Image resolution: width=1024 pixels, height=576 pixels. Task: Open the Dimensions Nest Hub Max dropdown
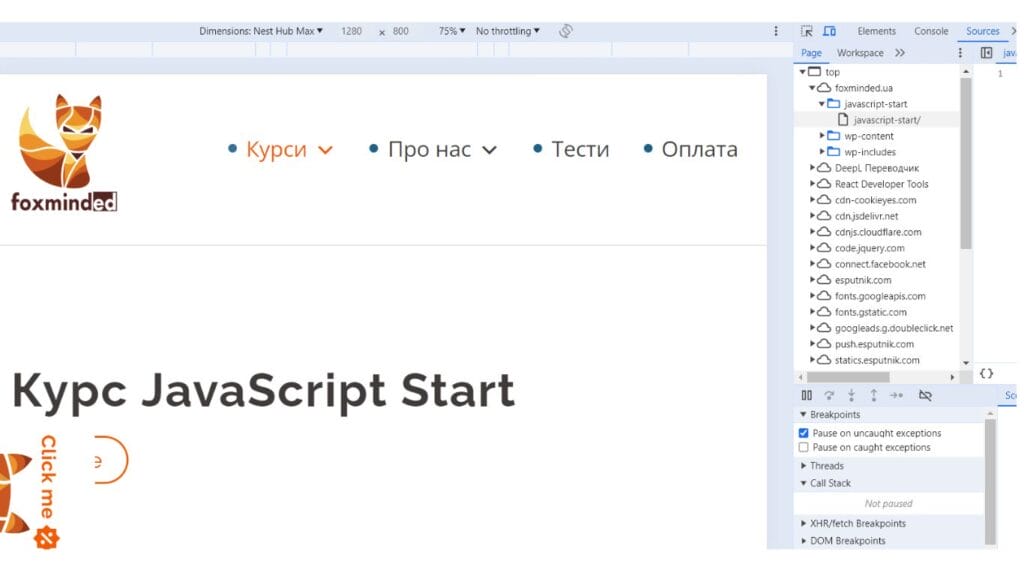[x=261, y=31]
